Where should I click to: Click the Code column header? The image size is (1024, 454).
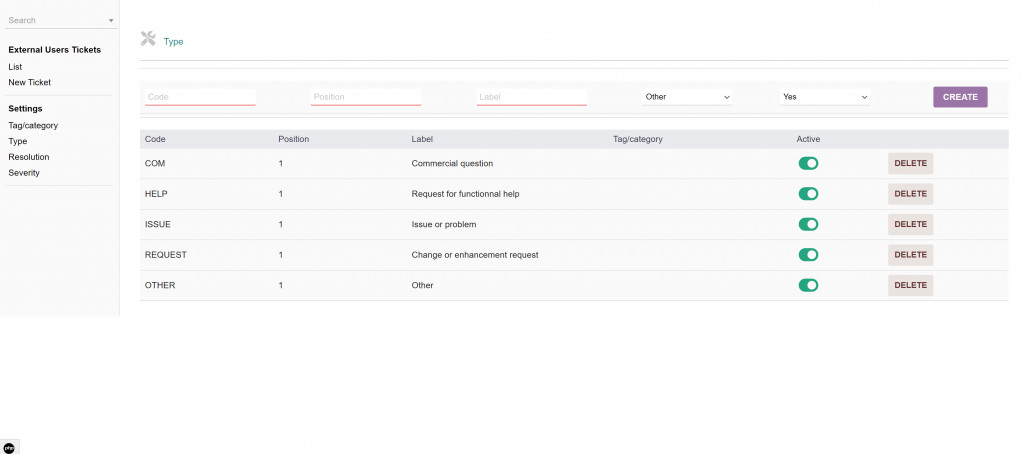tap(155, 139)
